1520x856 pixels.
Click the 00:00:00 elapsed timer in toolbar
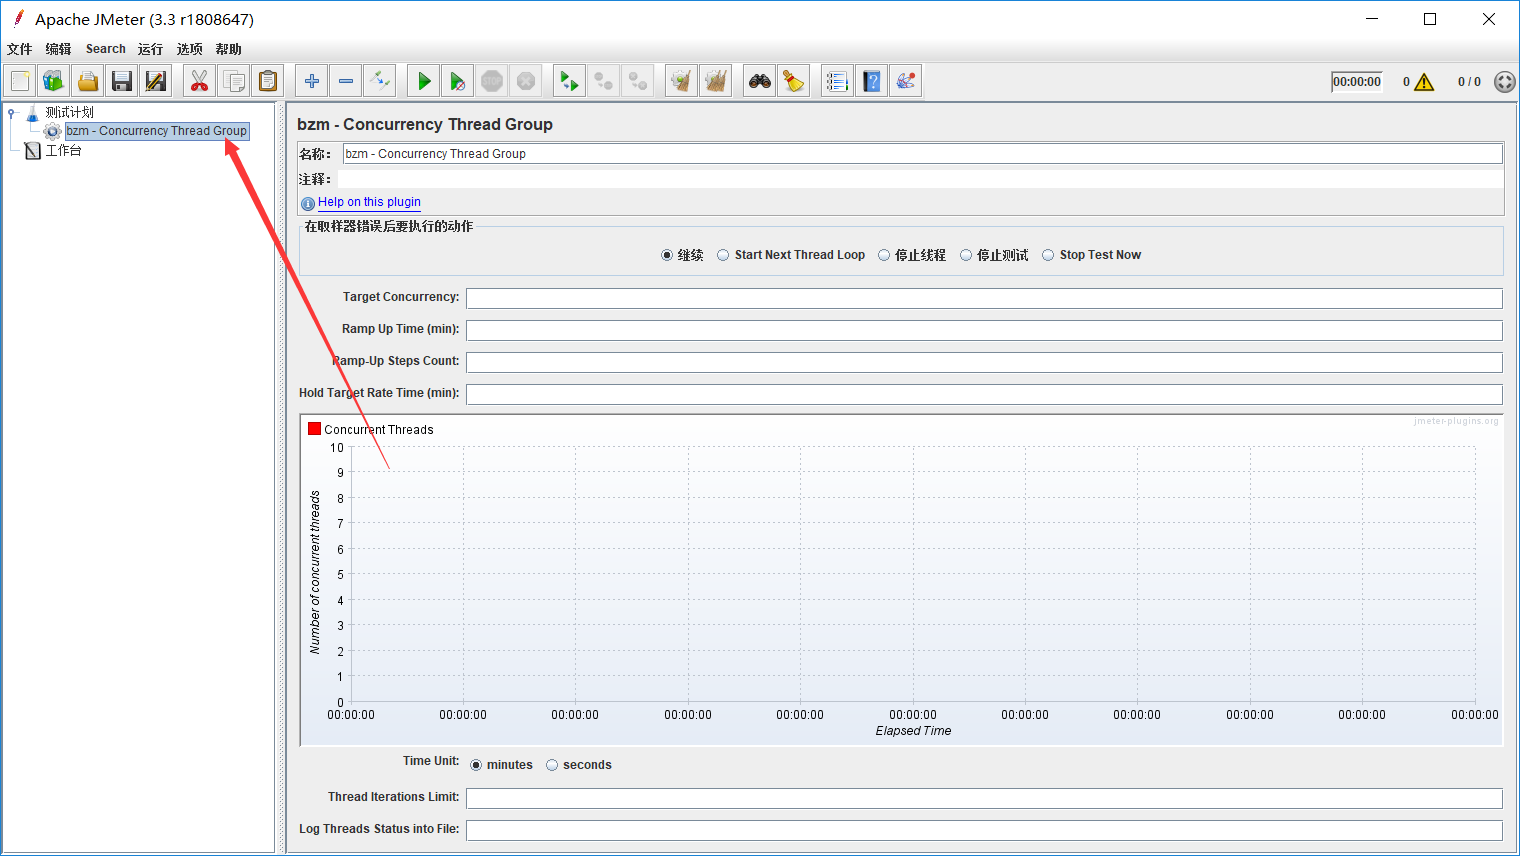(1356, 82)
